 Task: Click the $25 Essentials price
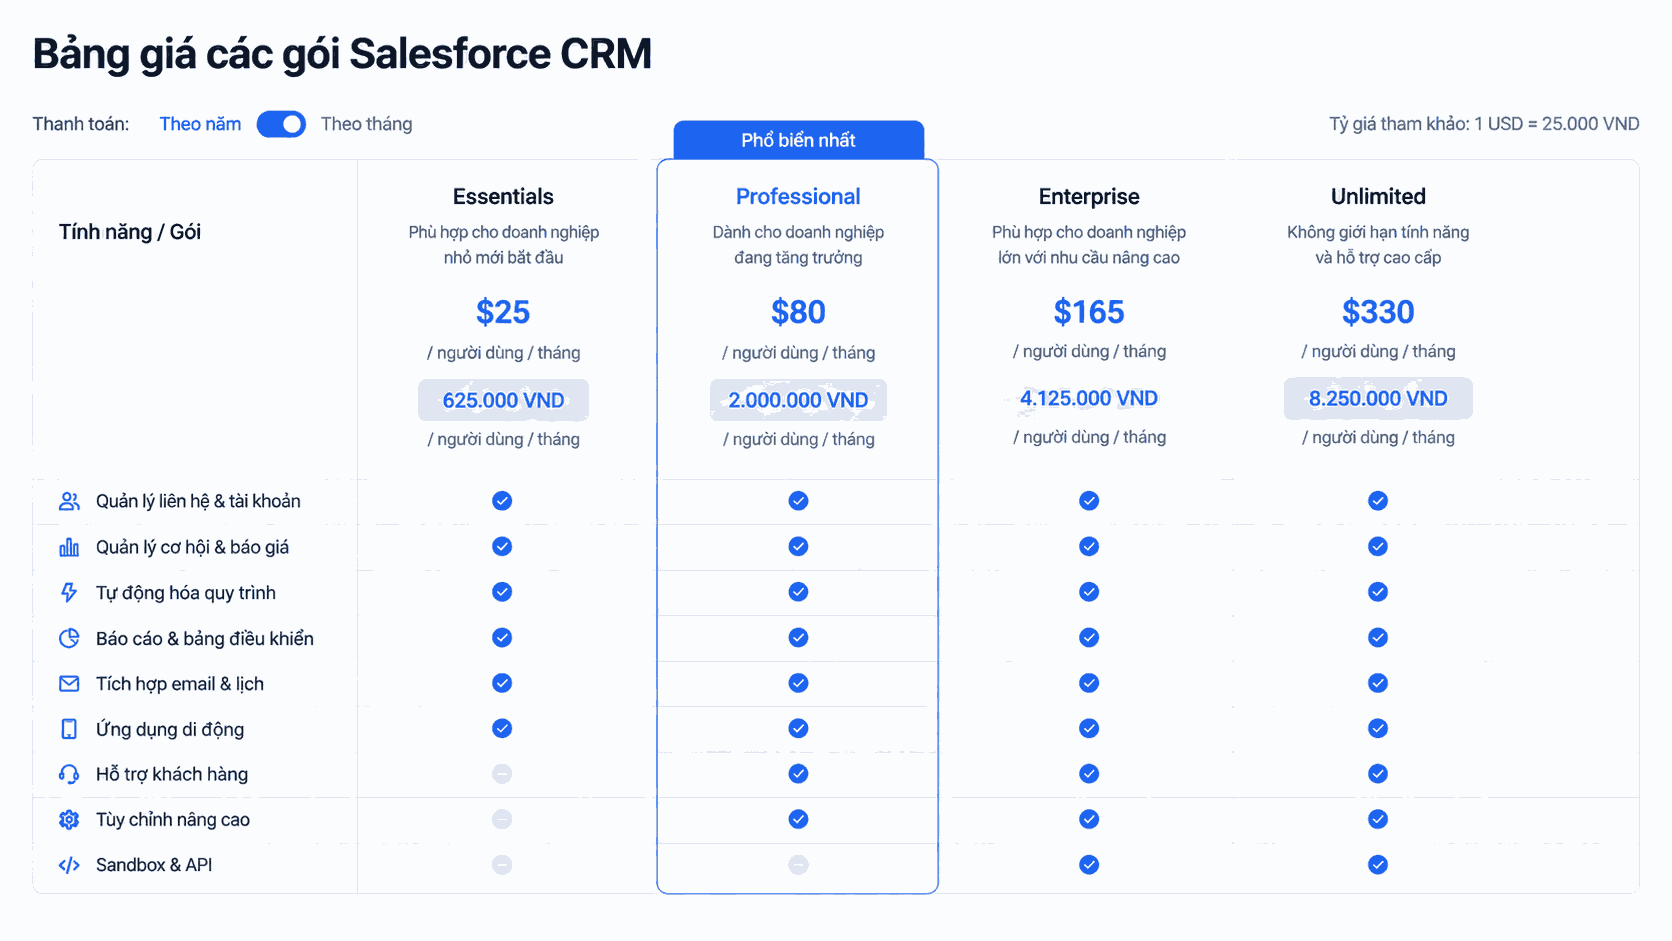[503, 312]
